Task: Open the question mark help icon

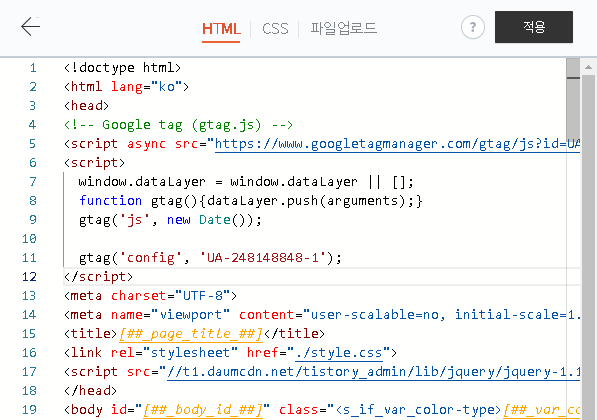Action: (472, 27)
